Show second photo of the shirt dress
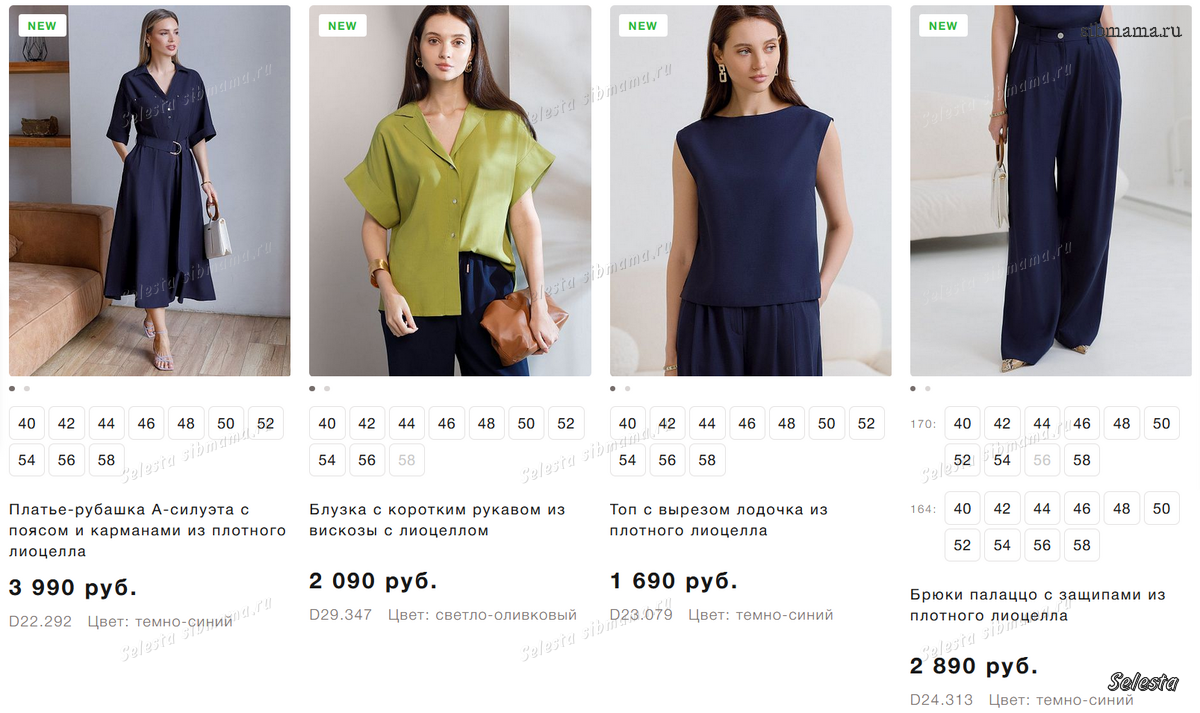Image resolution: width=1200 pixels, height=713 pixels. tap(27, 388)
